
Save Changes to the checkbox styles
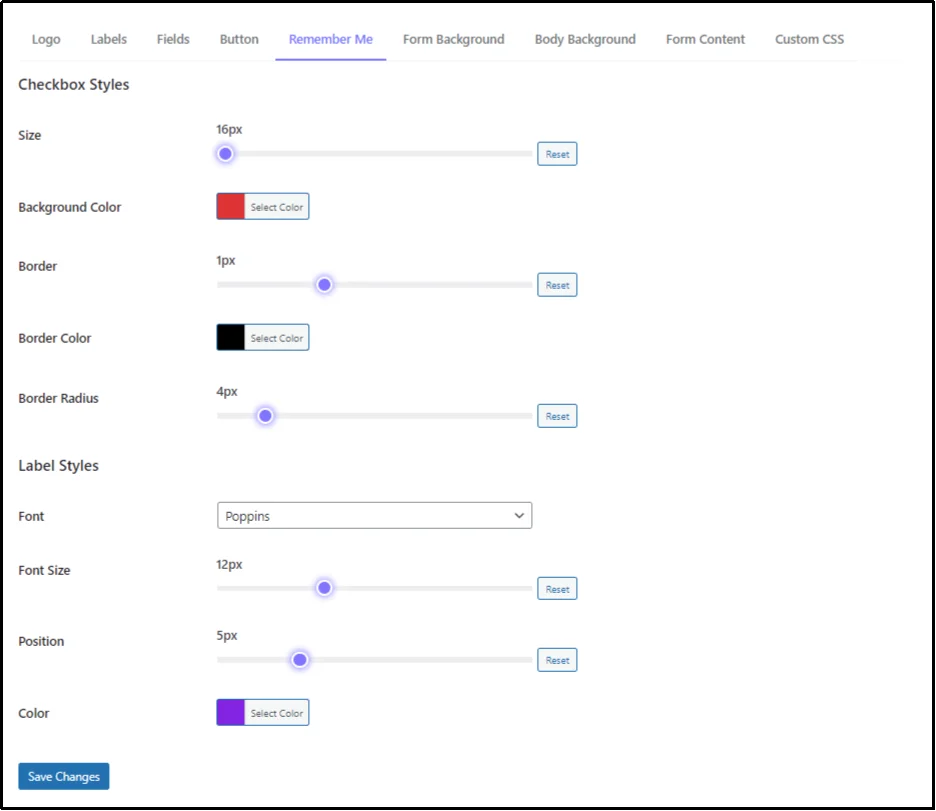(x=63, y=776)
